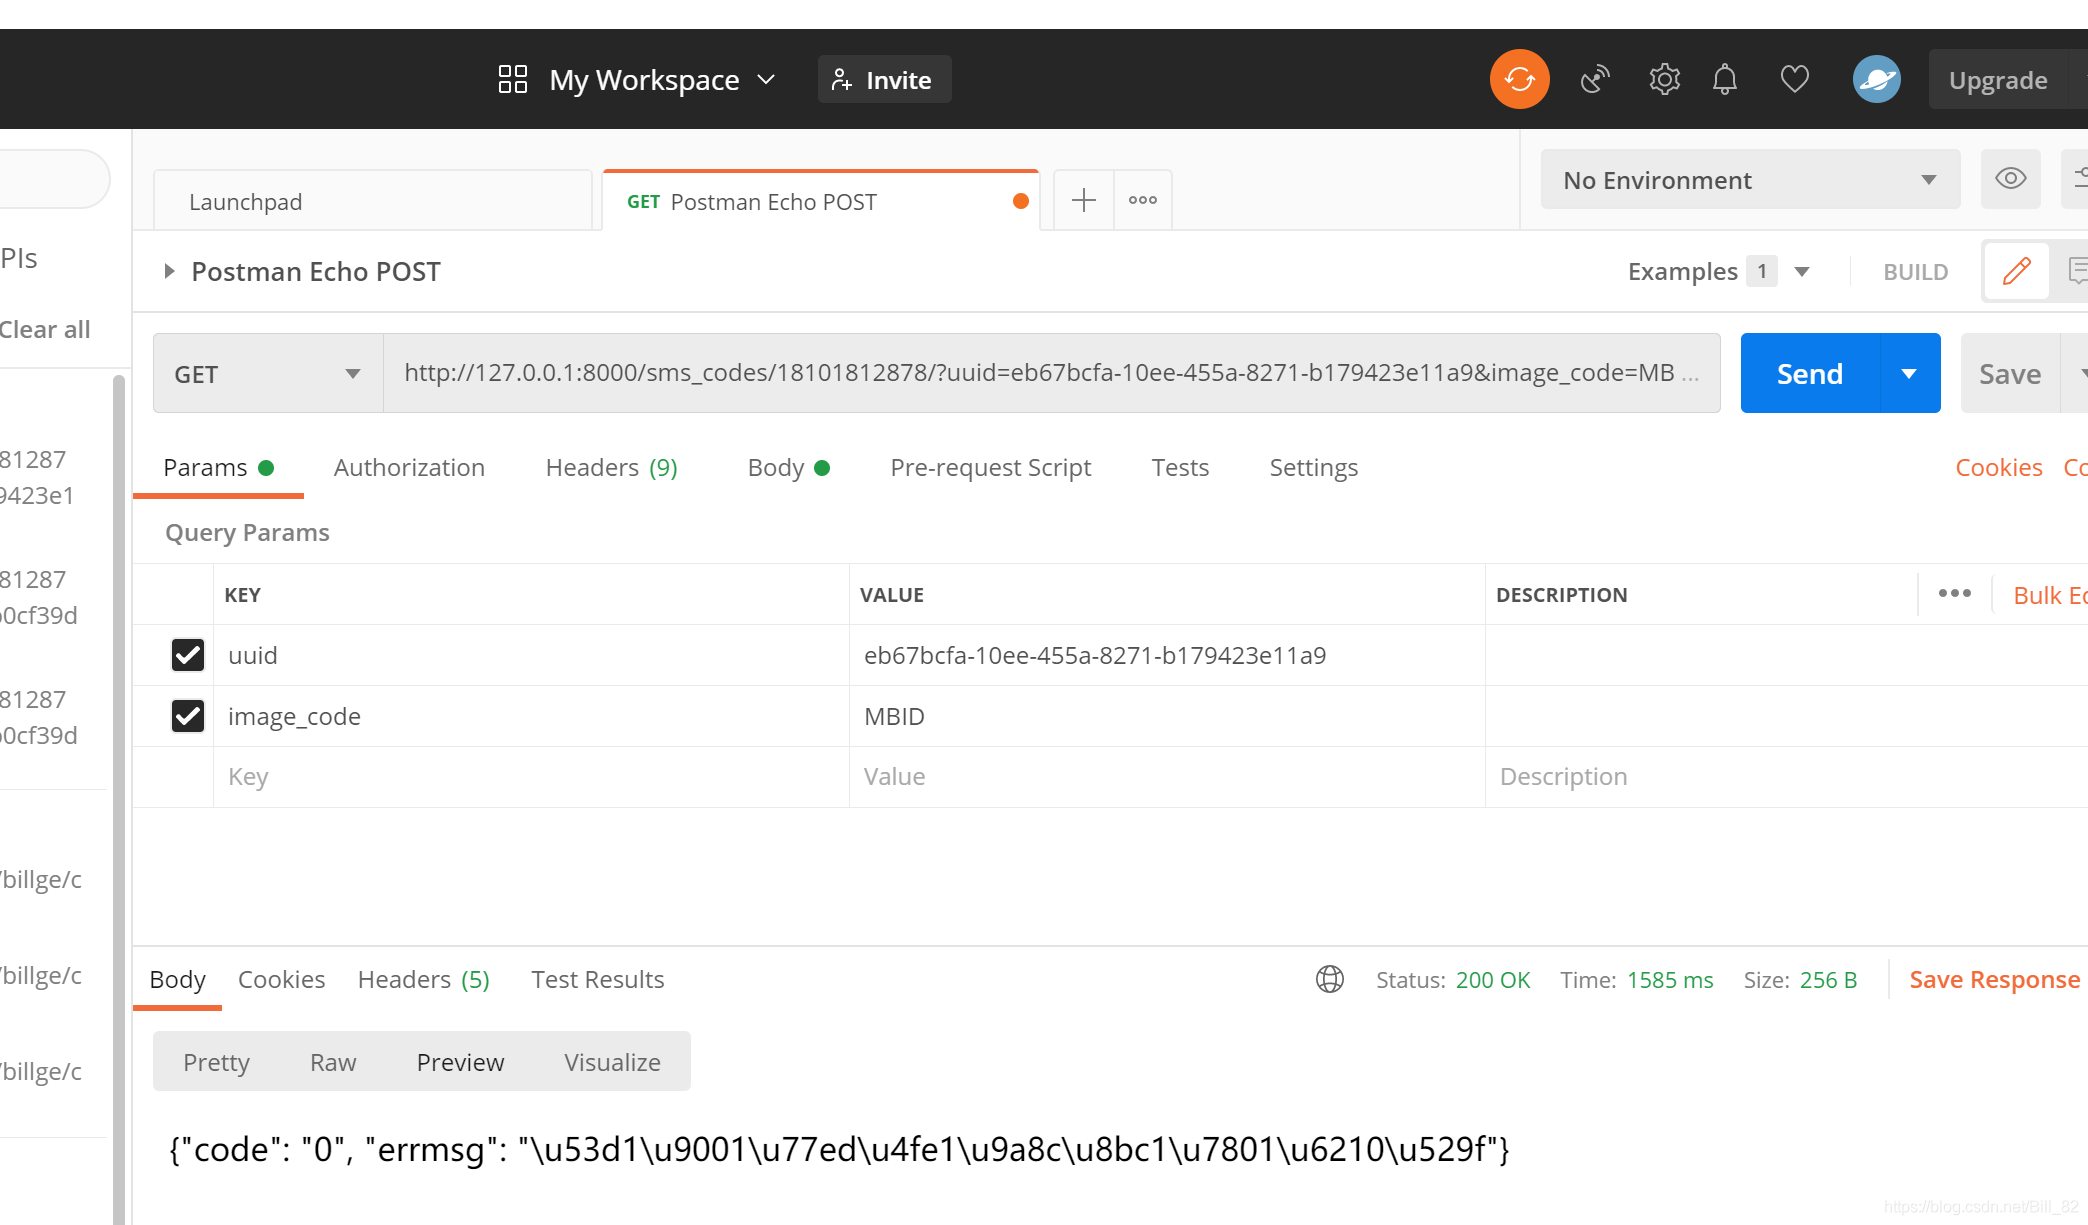Image resolution: width=2088 pixels, height=1225 pixels.
Task: Click Bulk Edit link
Action: tap(2050, 595)
